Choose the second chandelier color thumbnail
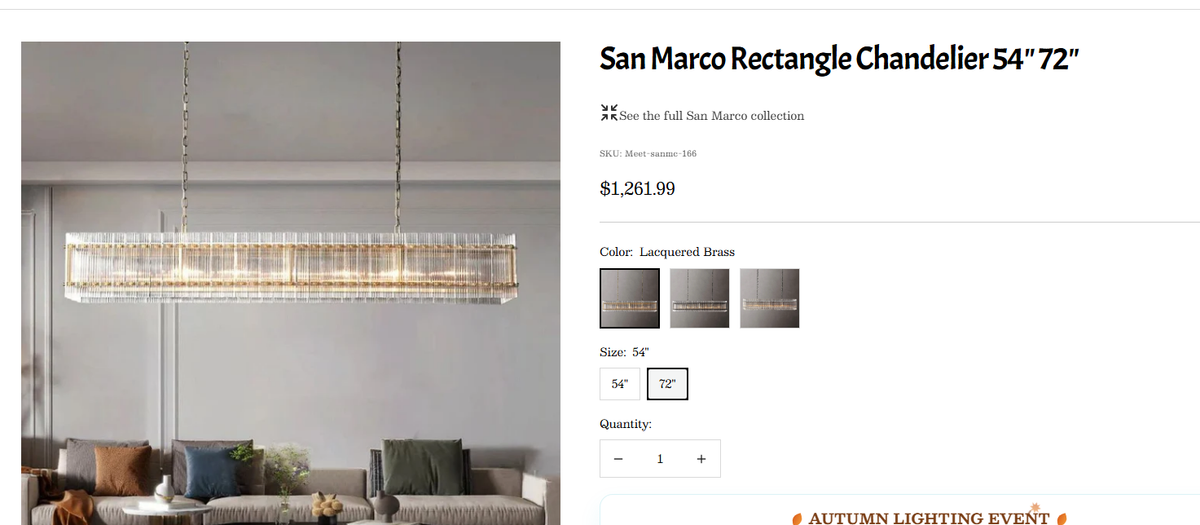 [700, 298]
